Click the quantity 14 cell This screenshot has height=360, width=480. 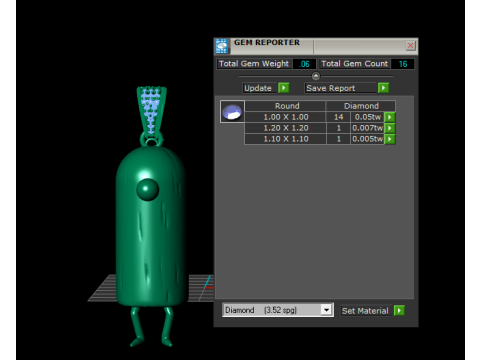(338, 117)
